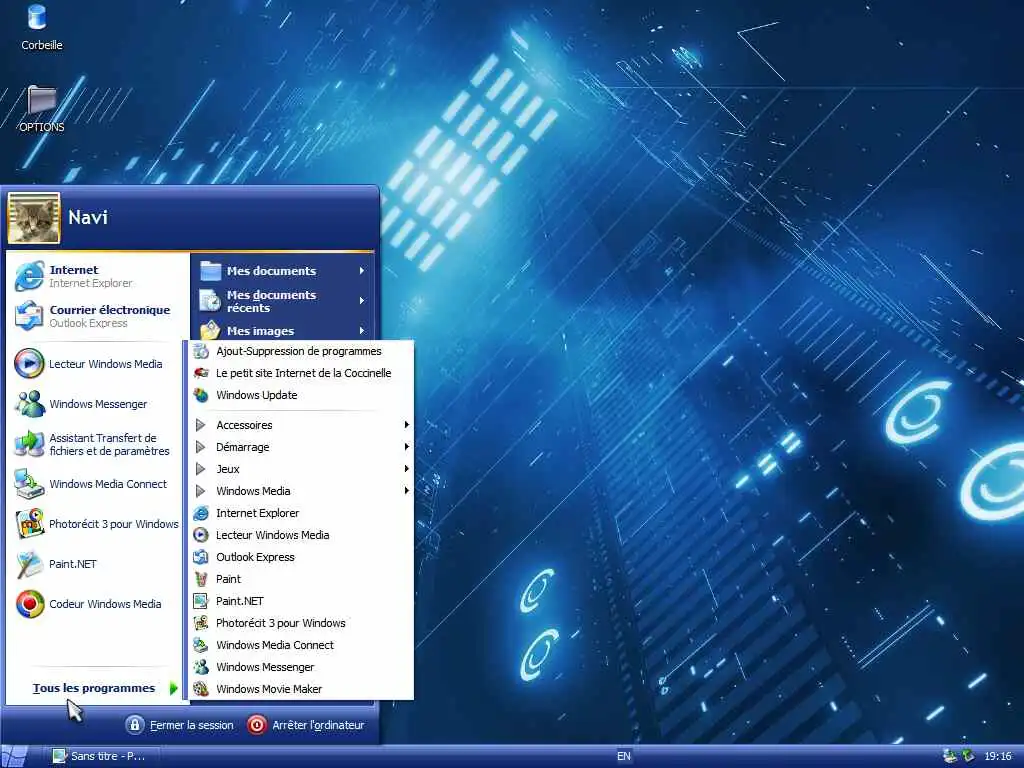Open the Mes documents folder icon

pyautogui.click(x=210, y=270)
